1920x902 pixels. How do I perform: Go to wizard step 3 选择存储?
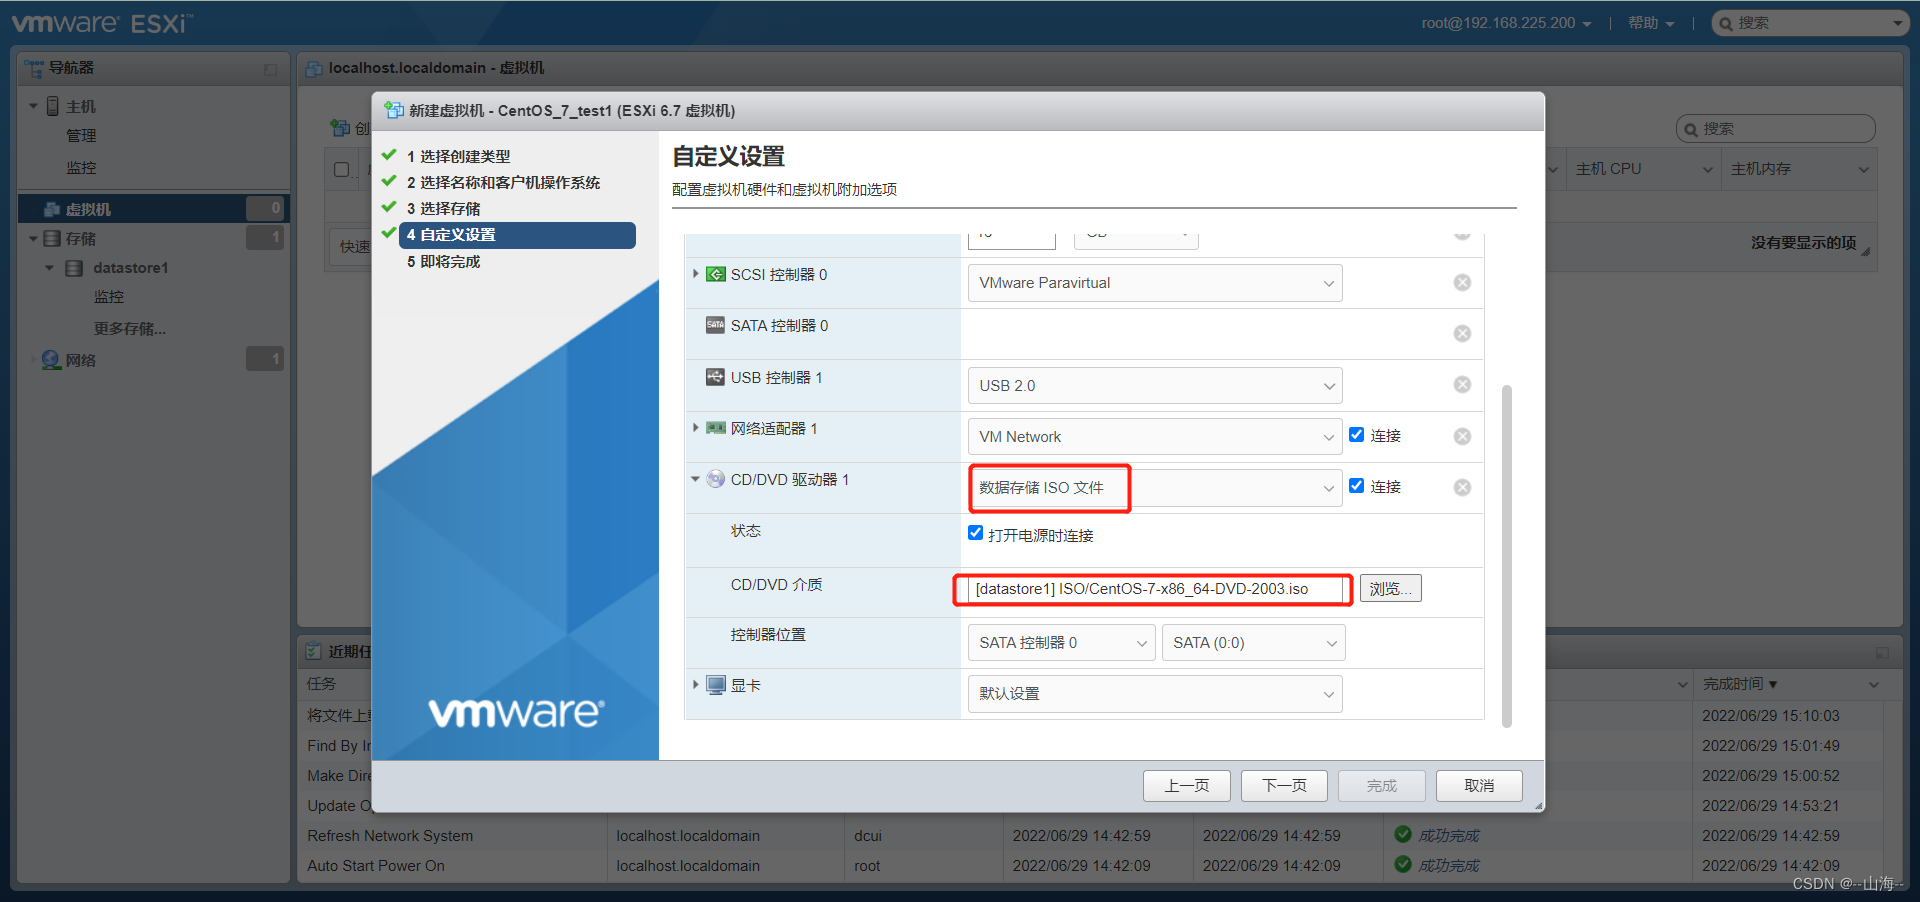pyautogui.click(x=443, y=209)
